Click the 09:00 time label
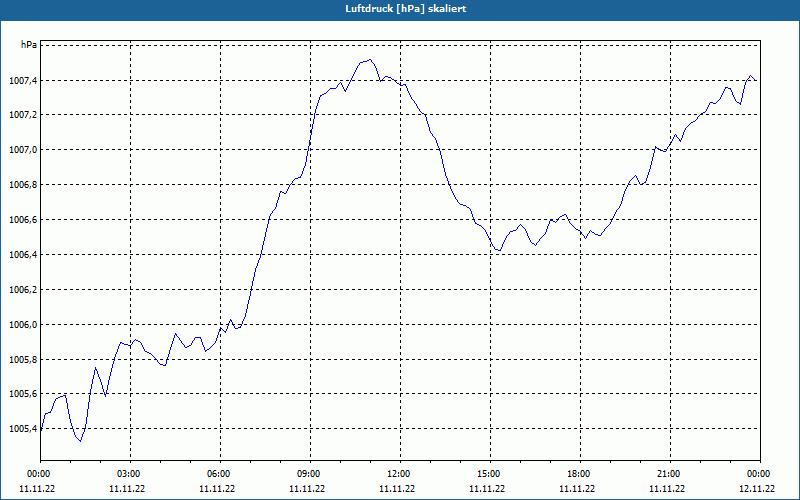The image size is (800, 500). (x=308, y=473)
